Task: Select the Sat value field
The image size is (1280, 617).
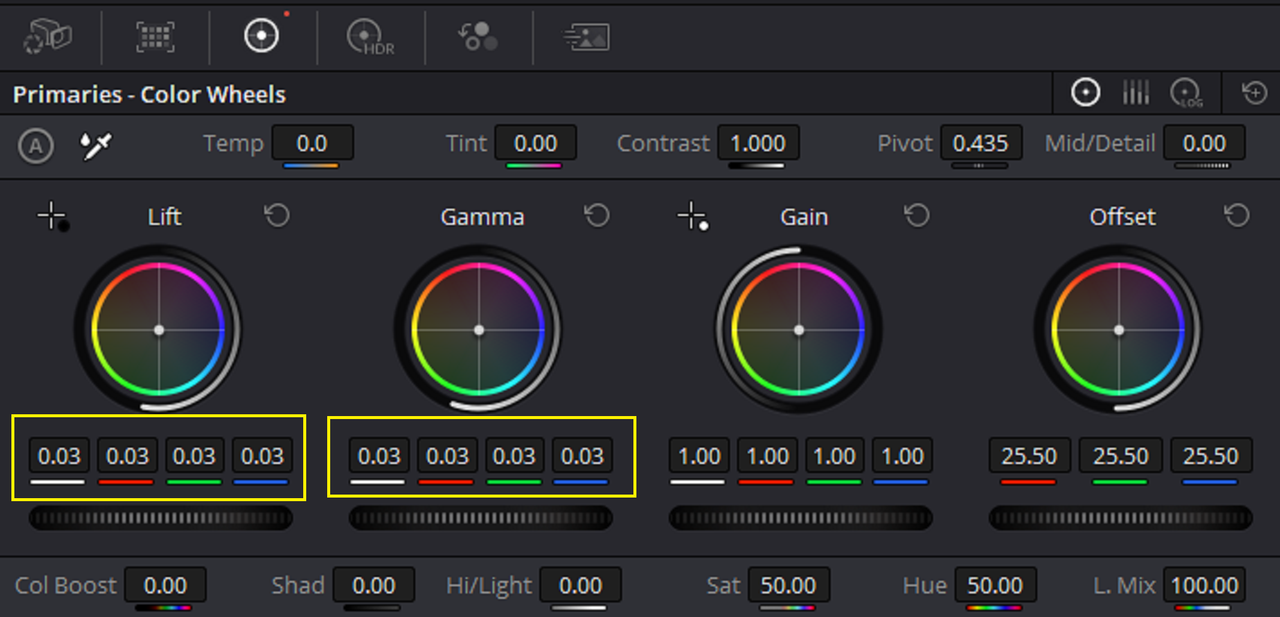Action: tap(788, 585)
